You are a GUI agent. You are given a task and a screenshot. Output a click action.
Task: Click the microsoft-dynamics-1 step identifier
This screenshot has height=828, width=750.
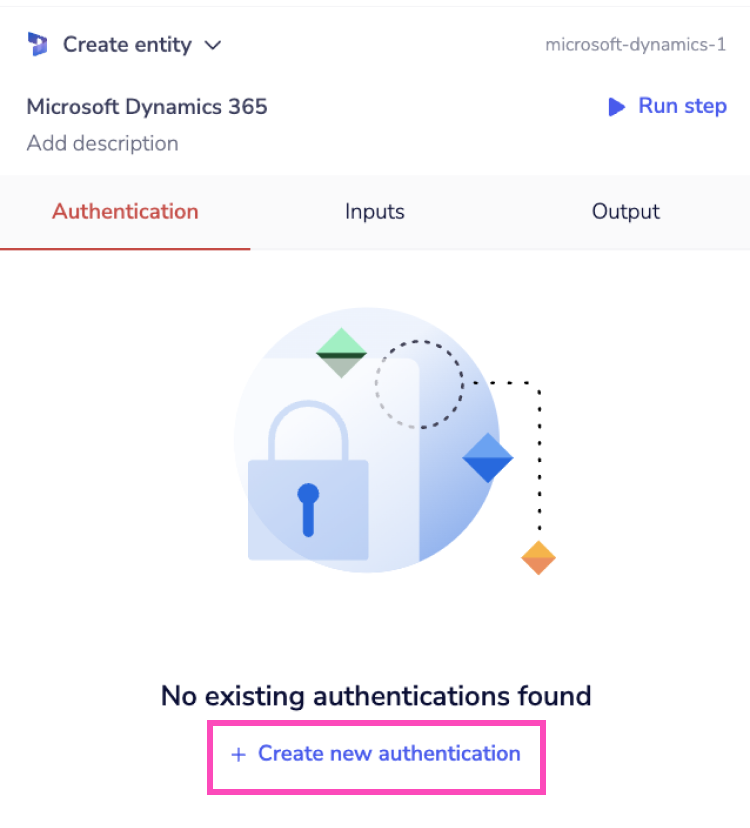point(637,45)
